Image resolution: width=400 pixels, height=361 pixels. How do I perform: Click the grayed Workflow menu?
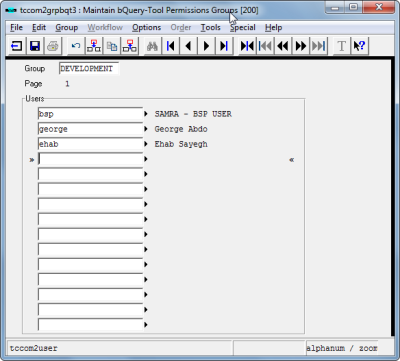click(105, 27)
